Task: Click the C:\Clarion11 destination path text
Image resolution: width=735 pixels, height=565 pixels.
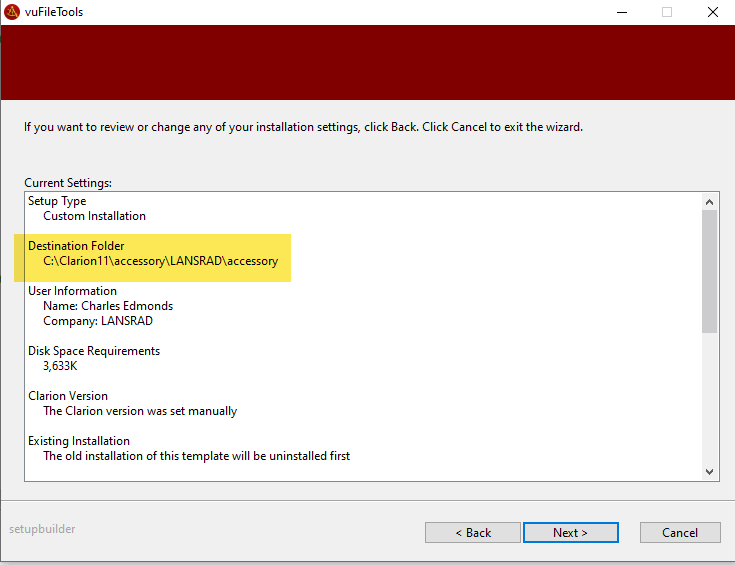Action: click(160, 261)
